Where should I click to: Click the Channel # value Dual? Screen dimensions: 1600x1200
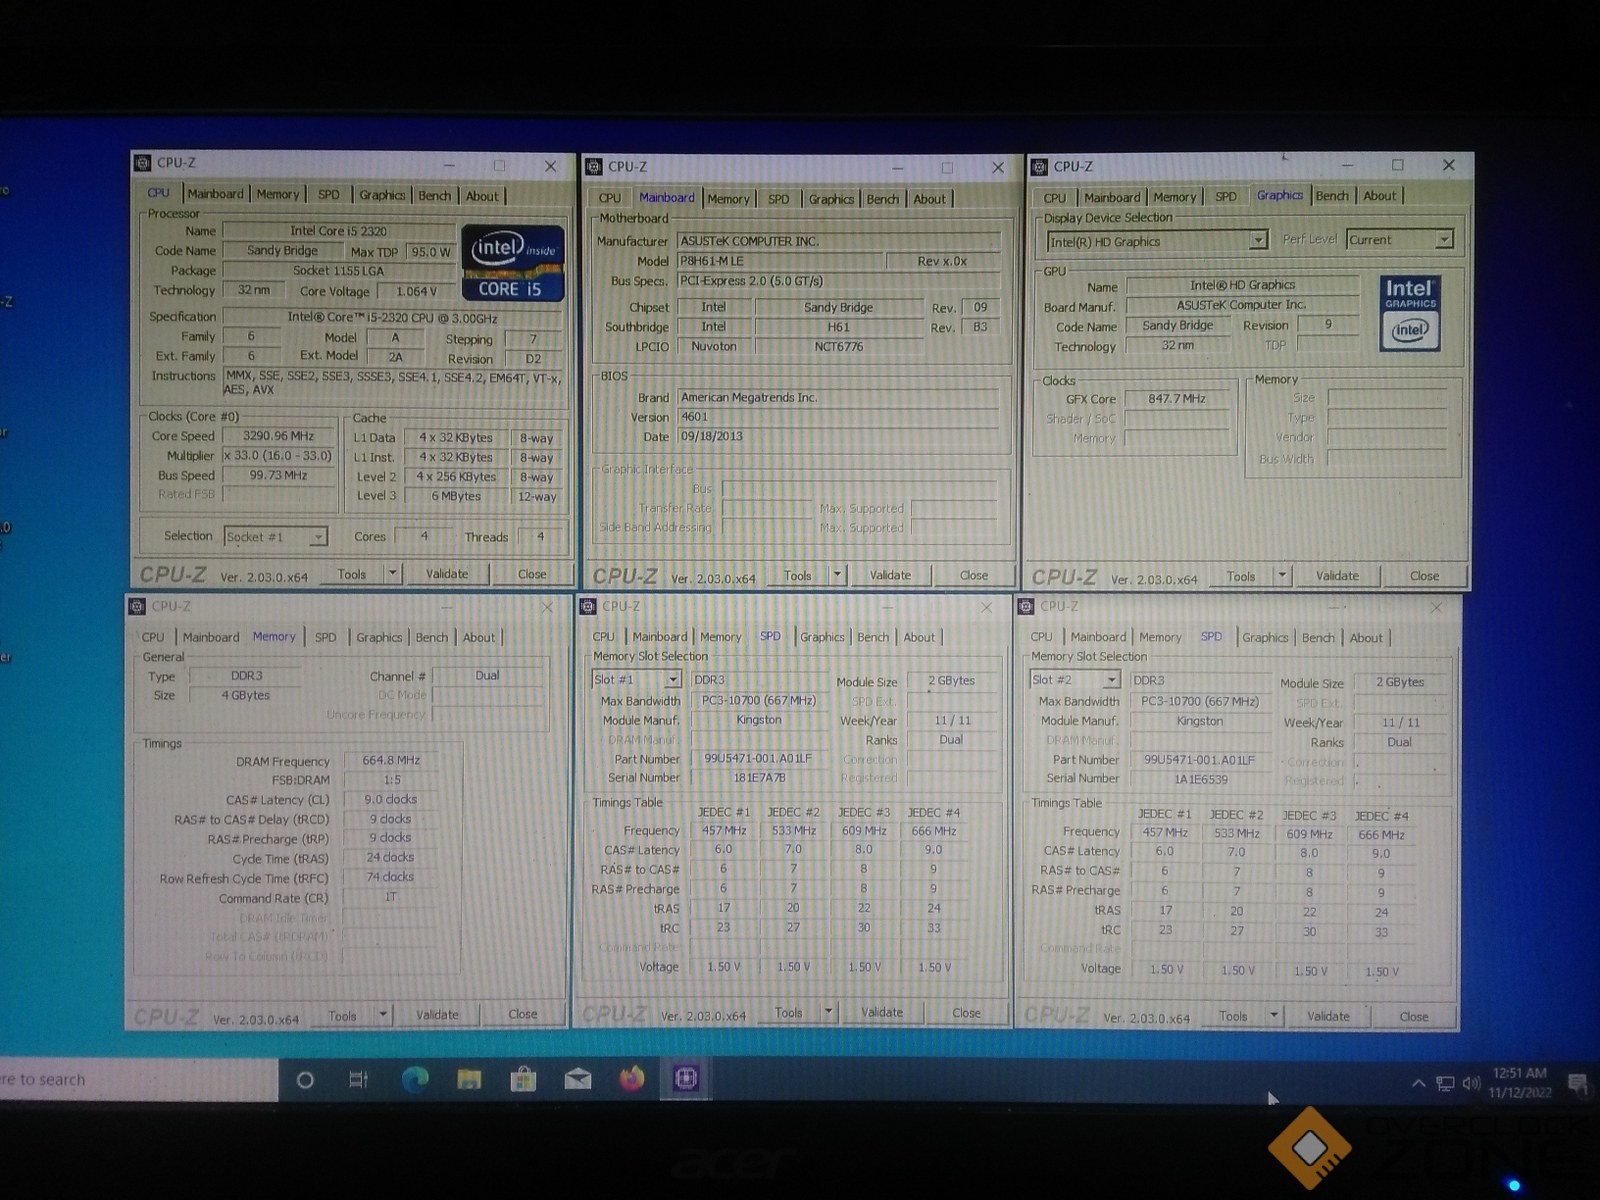click(487, 676)
